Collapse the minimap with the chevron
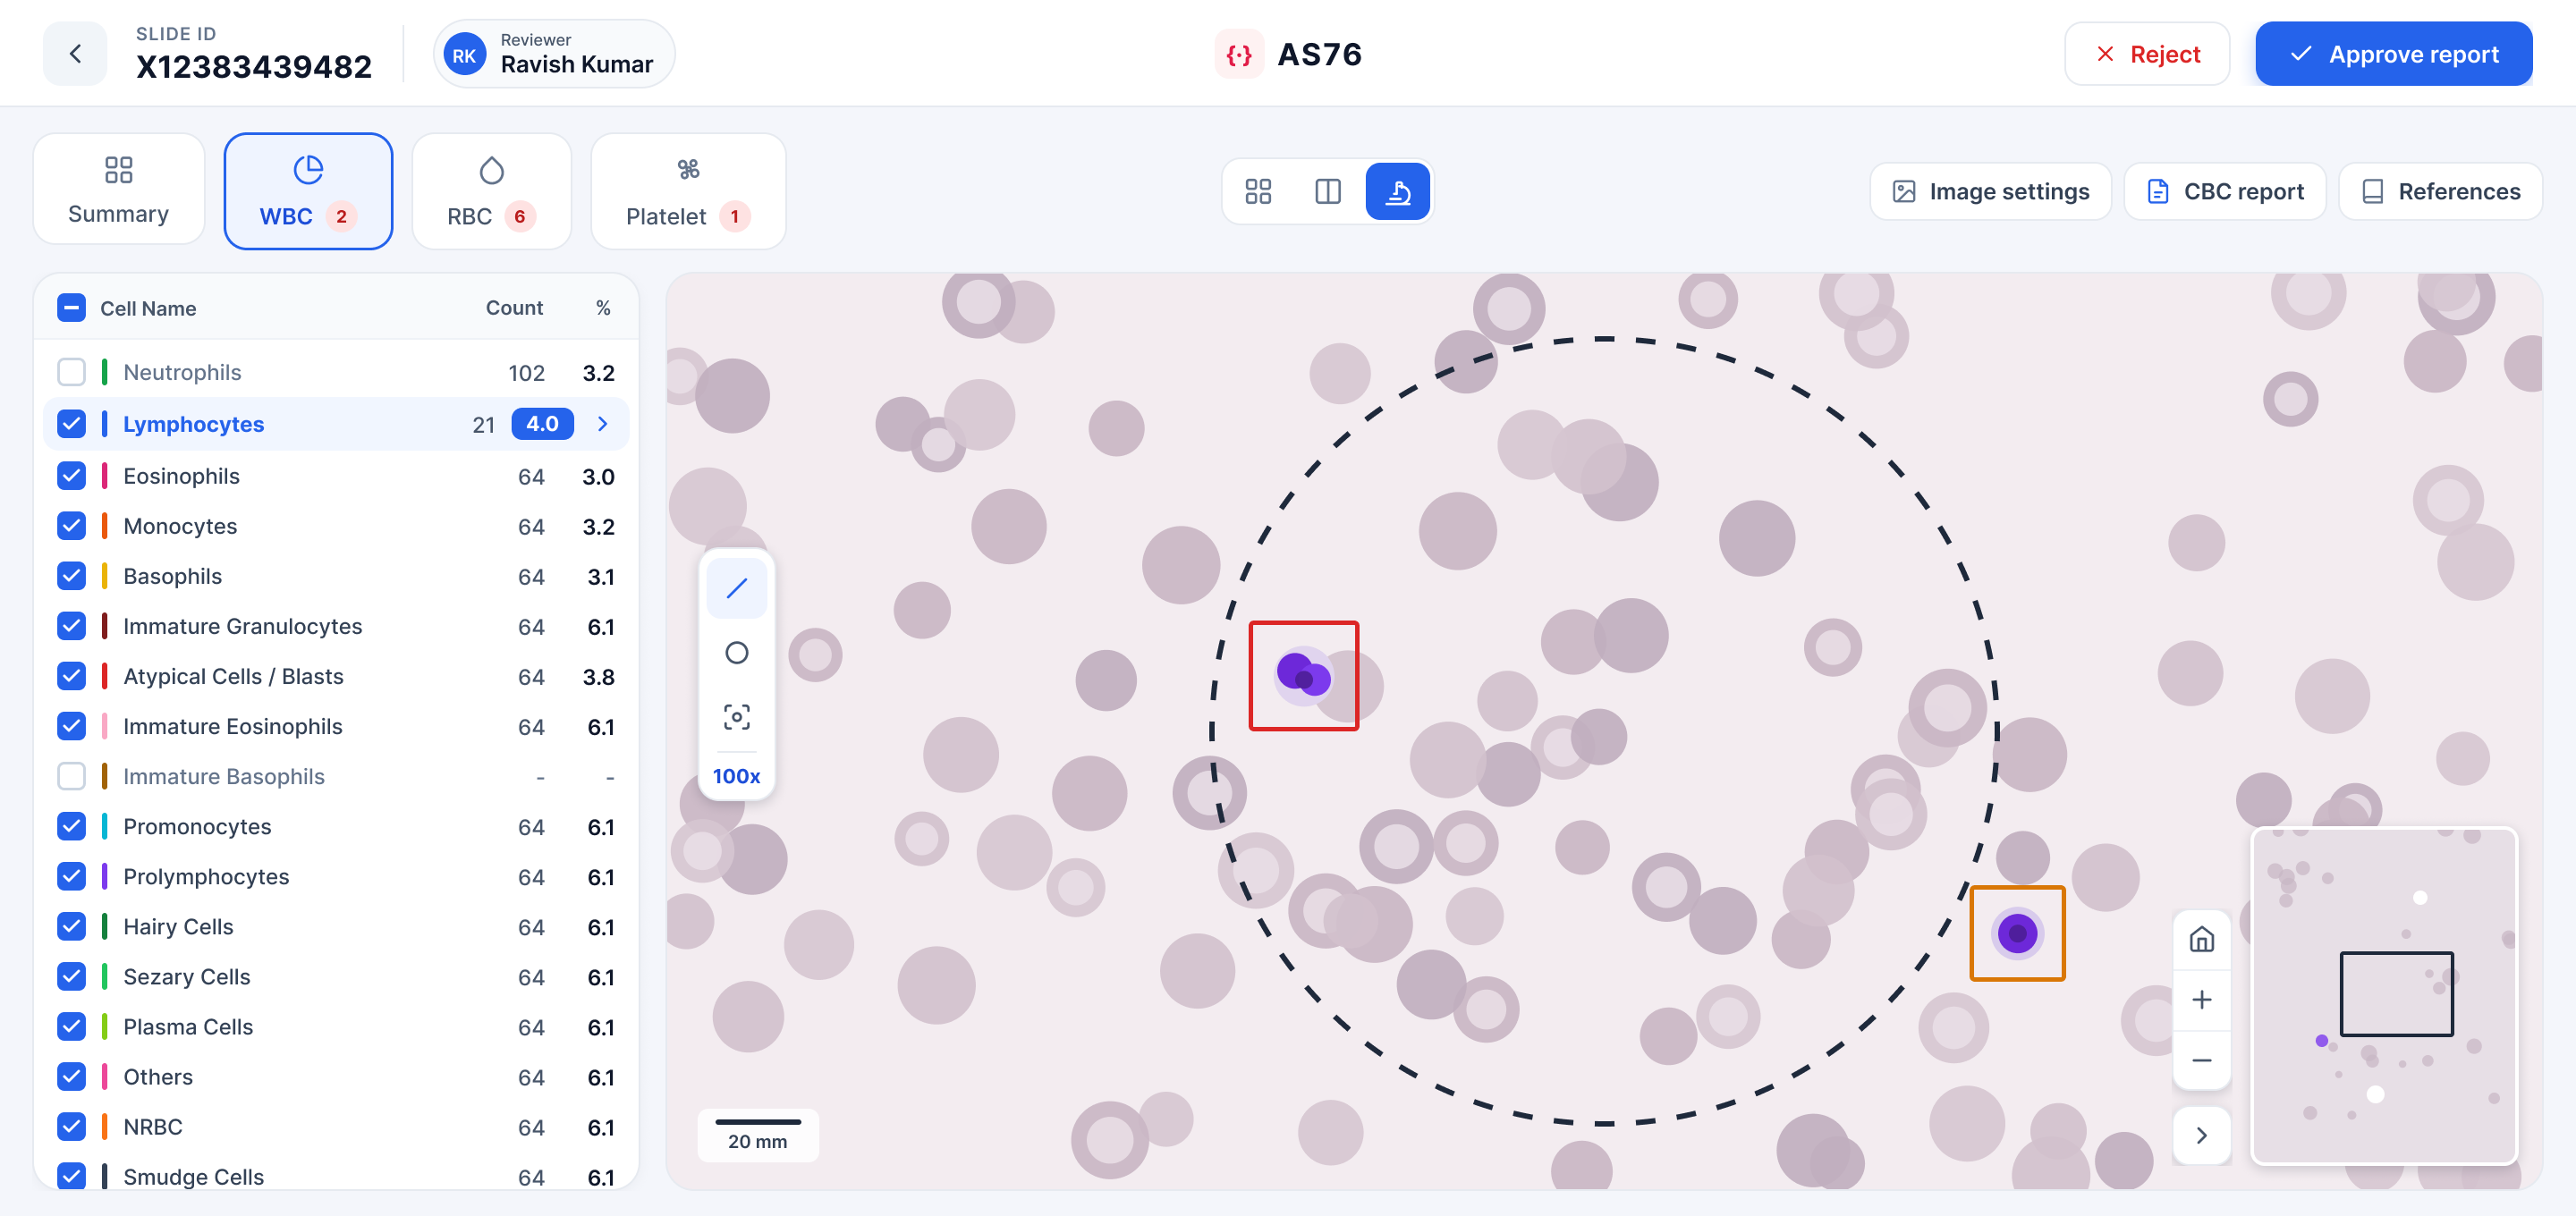Image resolution: width=2576 pixels, height=1216 pixels. (x=2201, y=1135)
